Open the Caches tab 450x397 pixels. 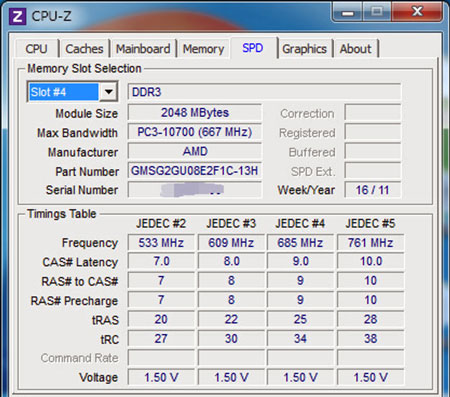[84, 49]
